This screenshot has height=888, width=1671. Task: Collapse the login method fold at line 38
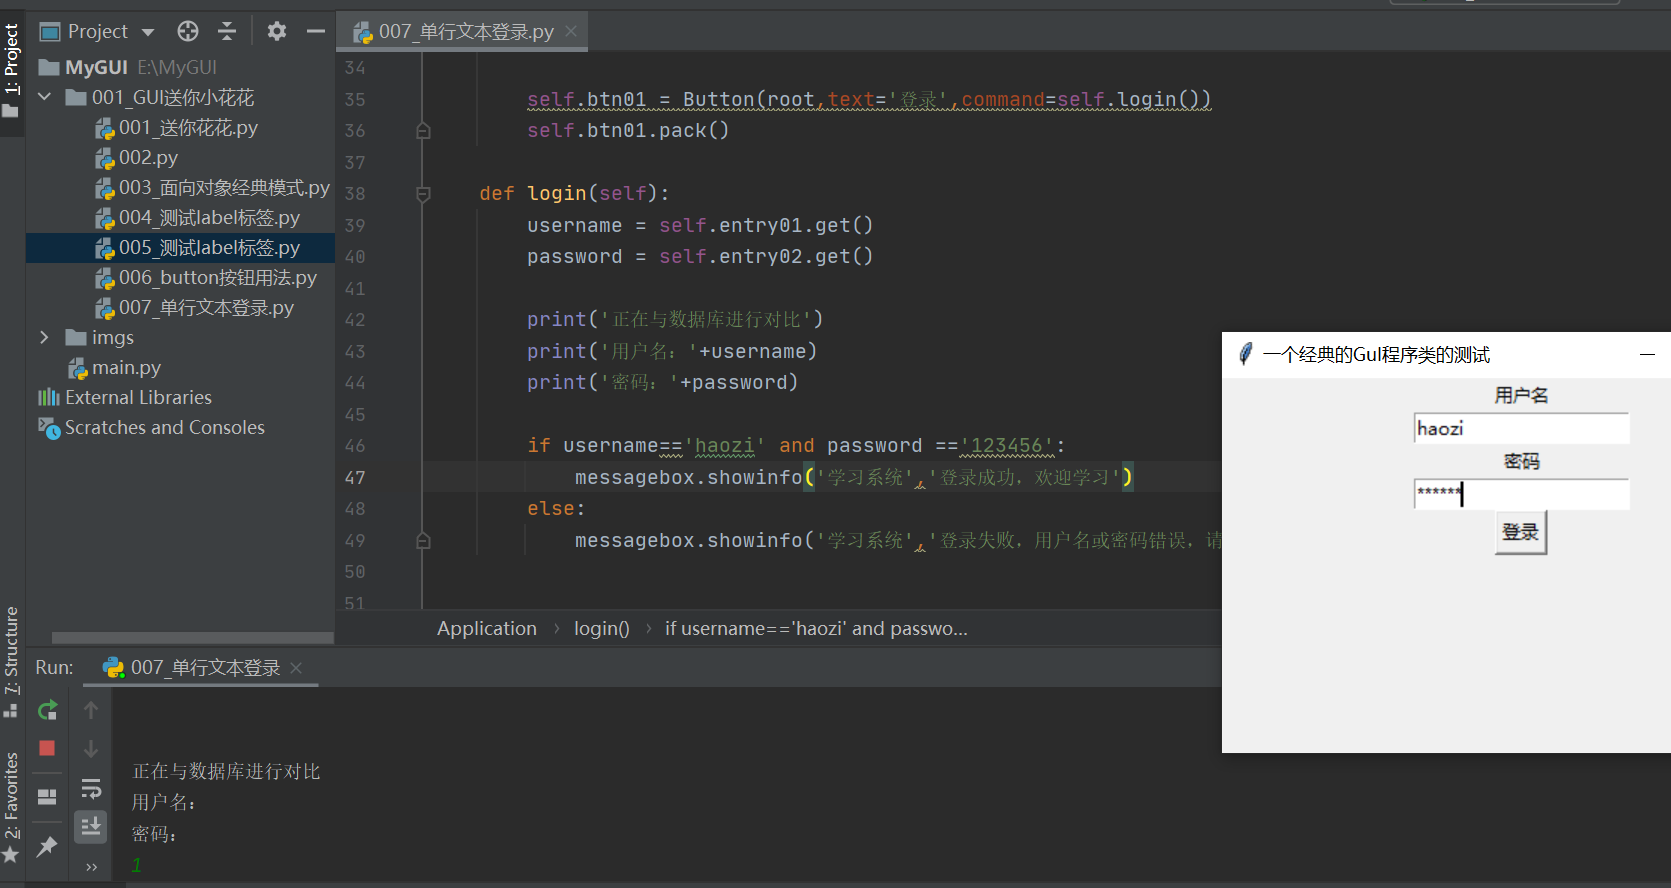(x=423, y=194)
